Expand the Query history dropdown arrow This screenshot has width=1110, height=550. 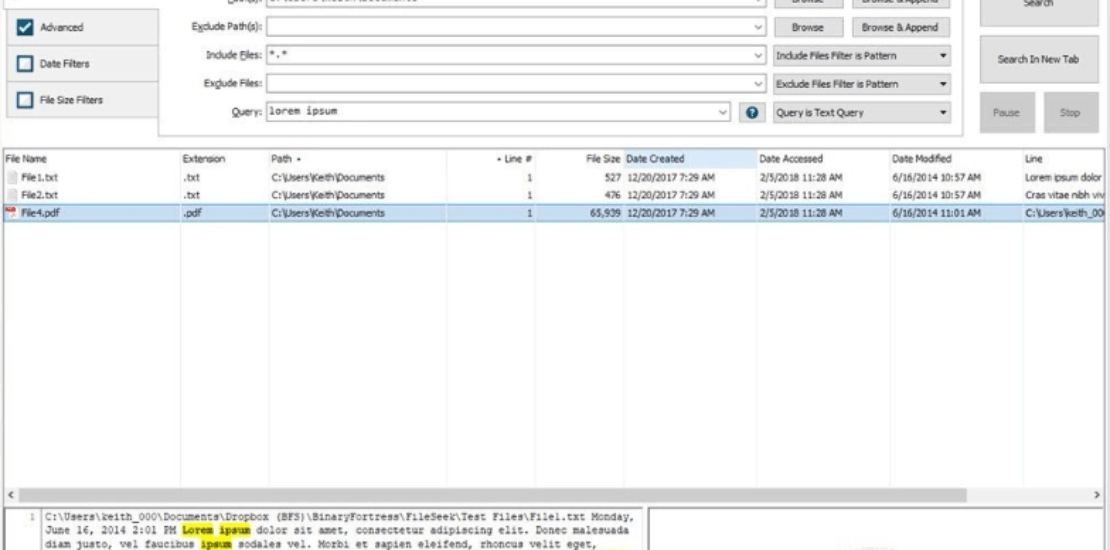pos(723,112)
